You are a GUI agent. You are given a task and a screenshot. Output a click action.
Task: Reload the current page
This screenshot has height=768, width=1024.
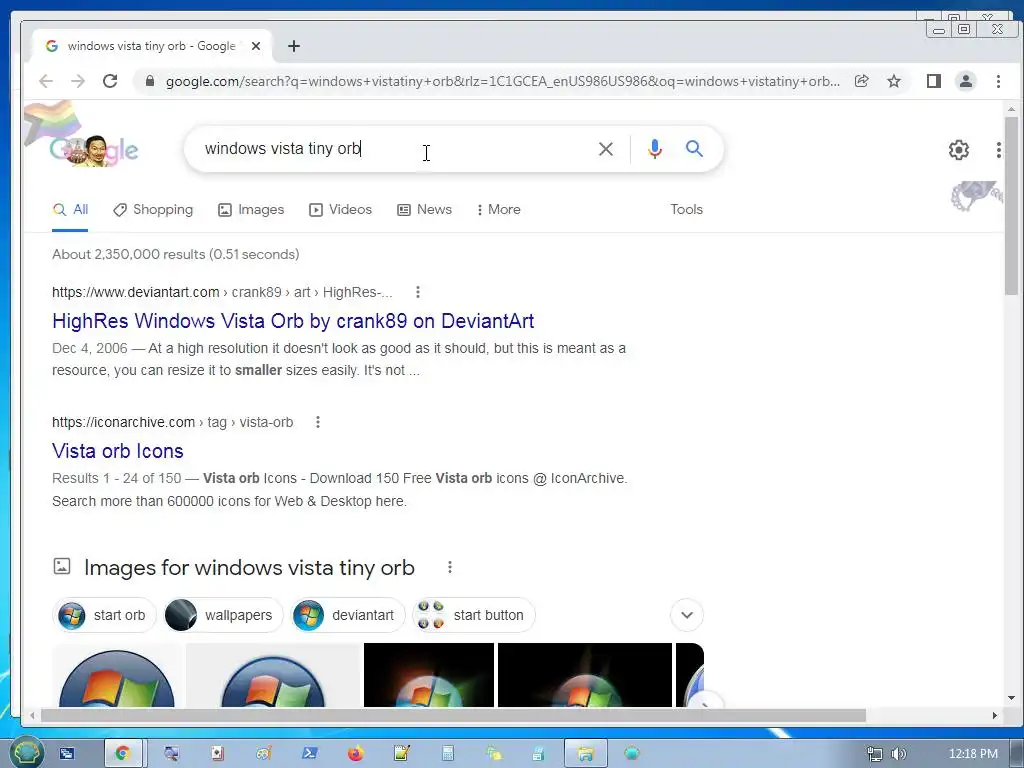pyautogui.click(x=110, y=81)
